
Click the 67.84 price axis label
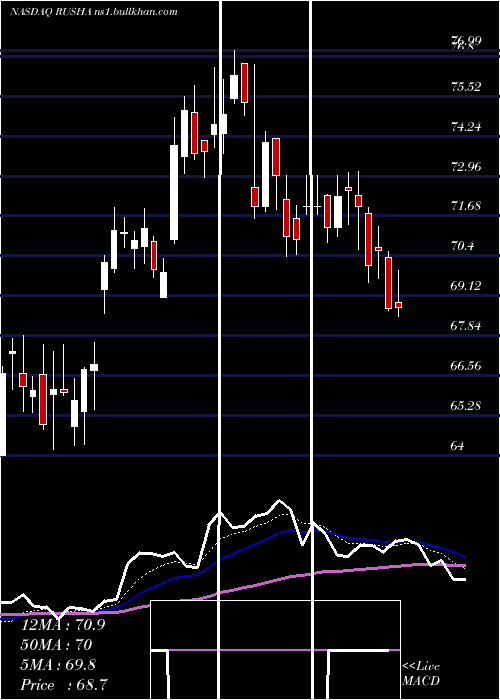click(467, 326)
